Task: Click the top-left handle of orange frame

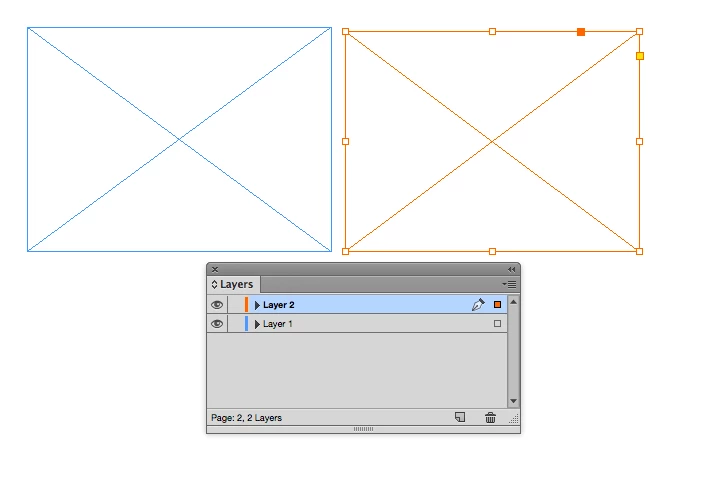Action: [346, 32]
